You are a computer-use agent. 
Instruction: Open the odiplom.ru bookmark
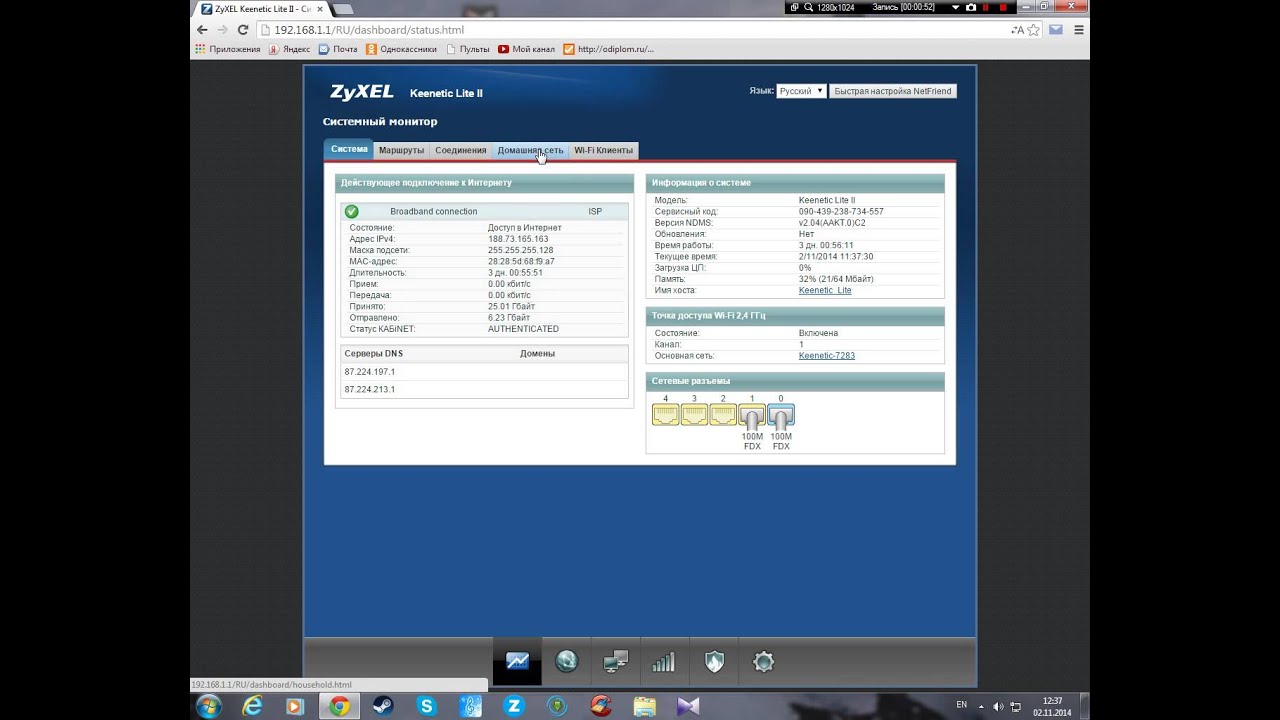[x=608, y=48]
